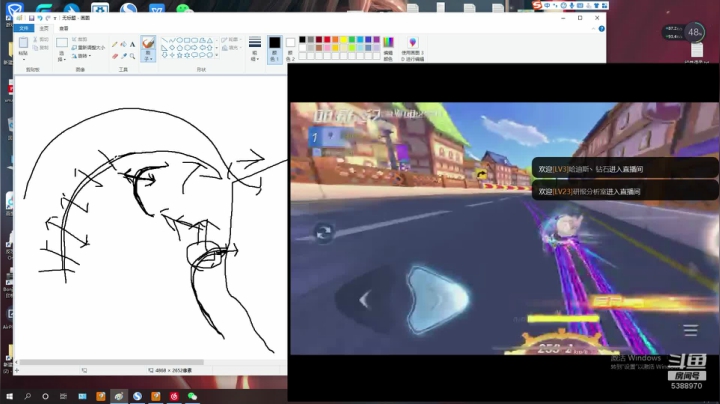Choose the Oval shape
This screenshot has width=720, height=404.
[180, 40]
